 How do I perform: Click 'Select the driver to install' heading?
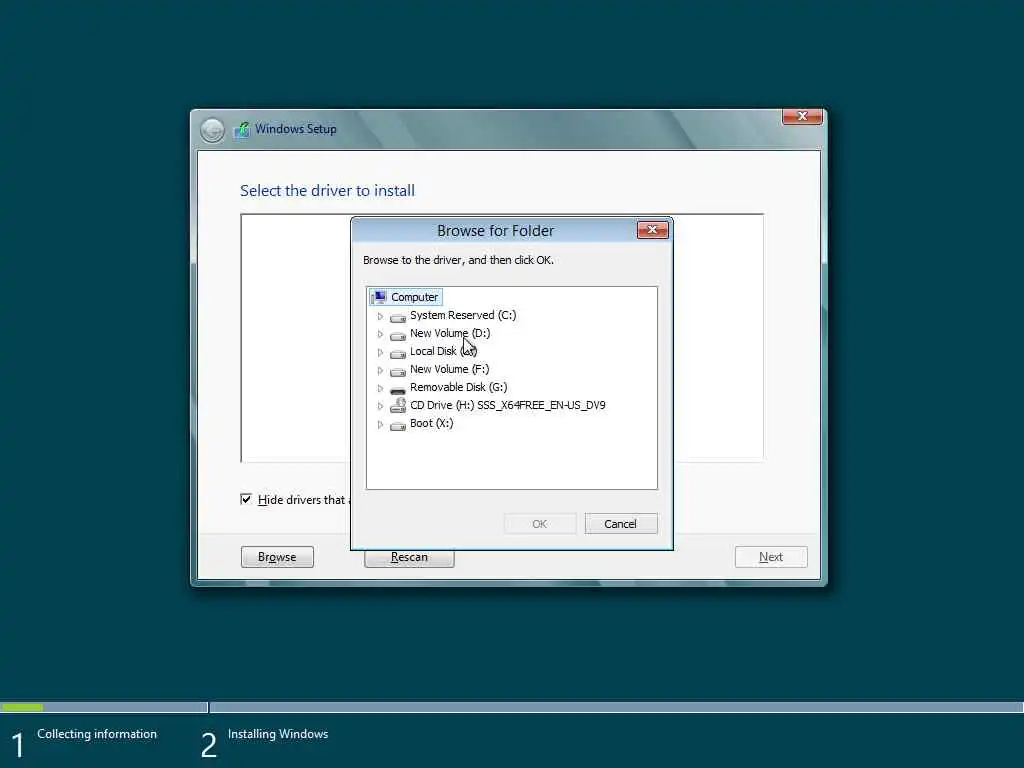tap(327, 191)
